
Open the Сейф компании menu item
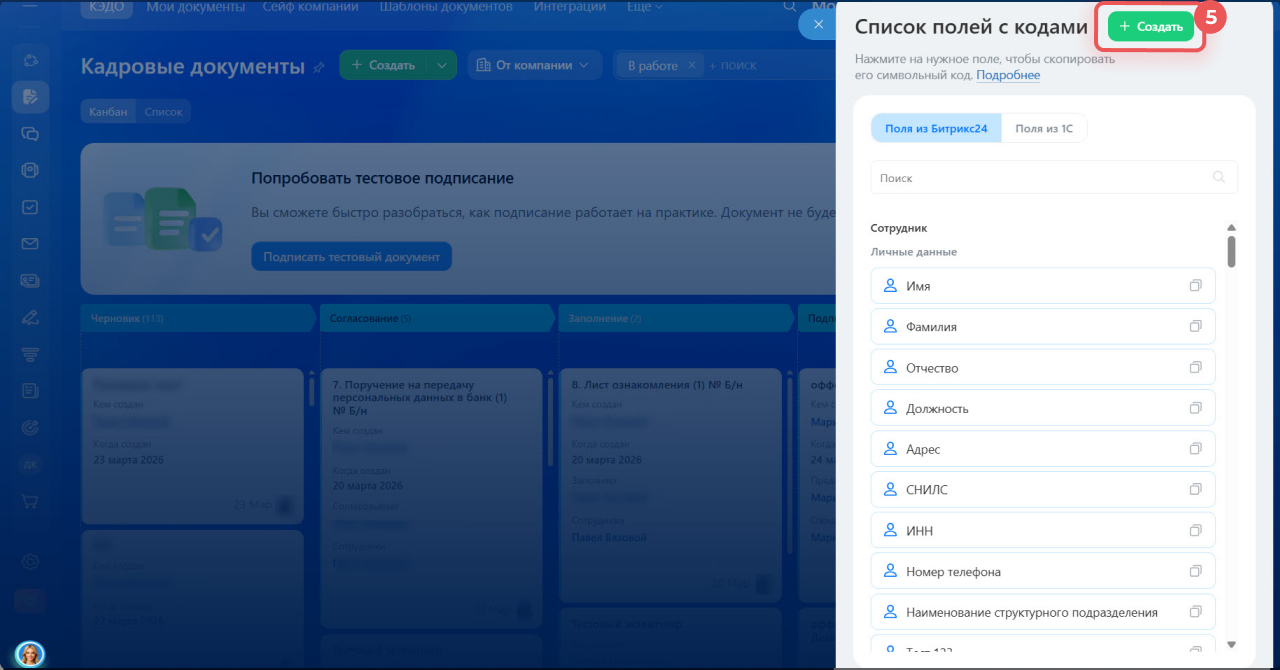tap(310, 7)
